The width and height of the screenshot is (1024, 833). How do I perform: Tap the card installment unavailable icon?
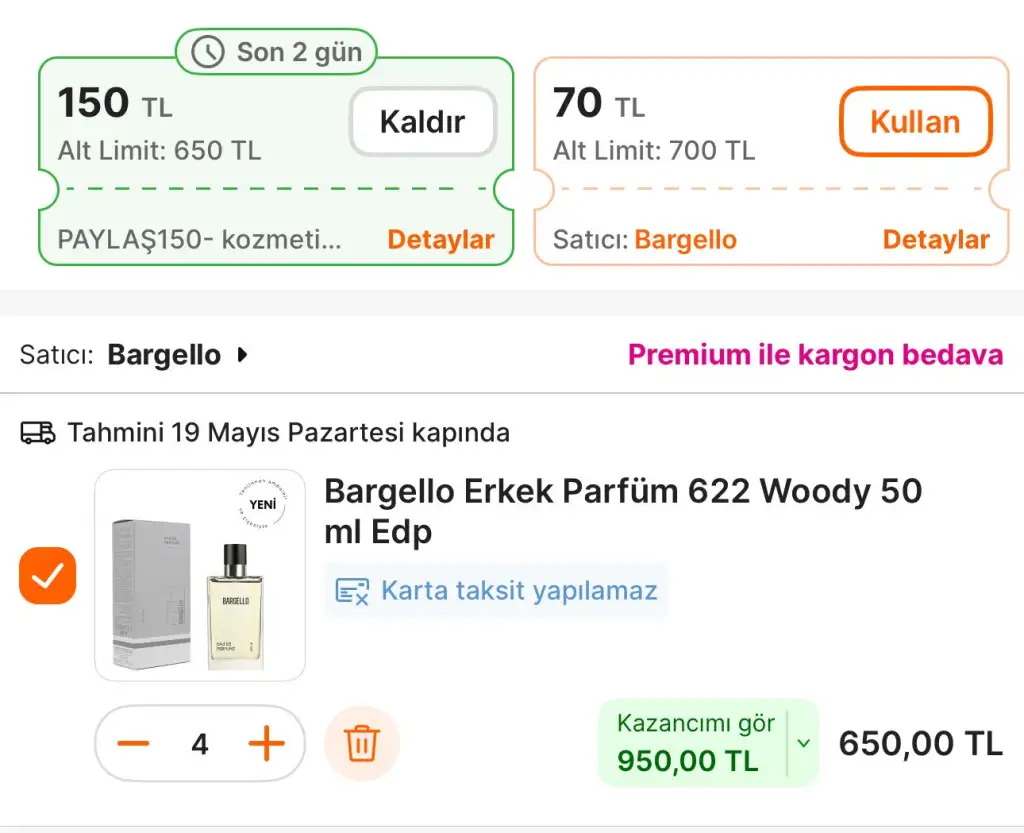coord(352,591)
